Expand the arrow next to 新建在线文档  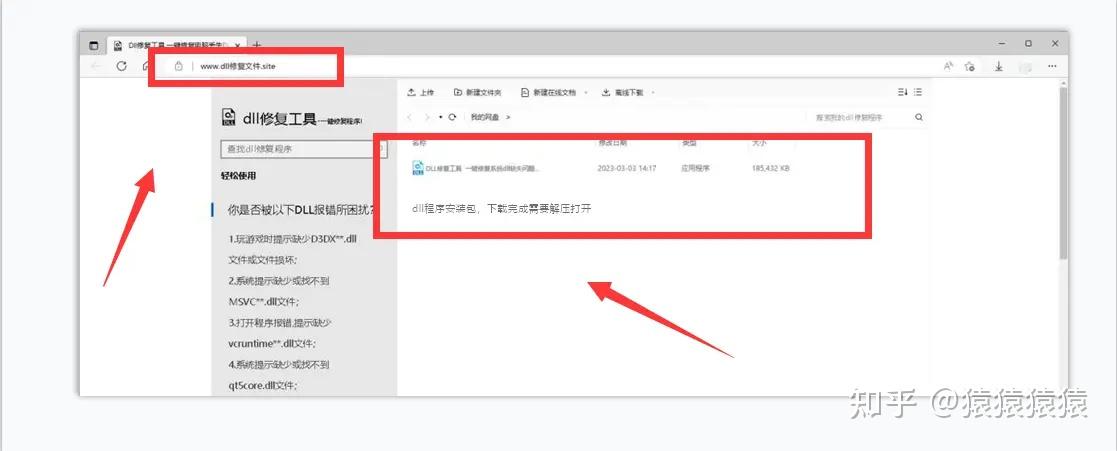click(586, 93)
